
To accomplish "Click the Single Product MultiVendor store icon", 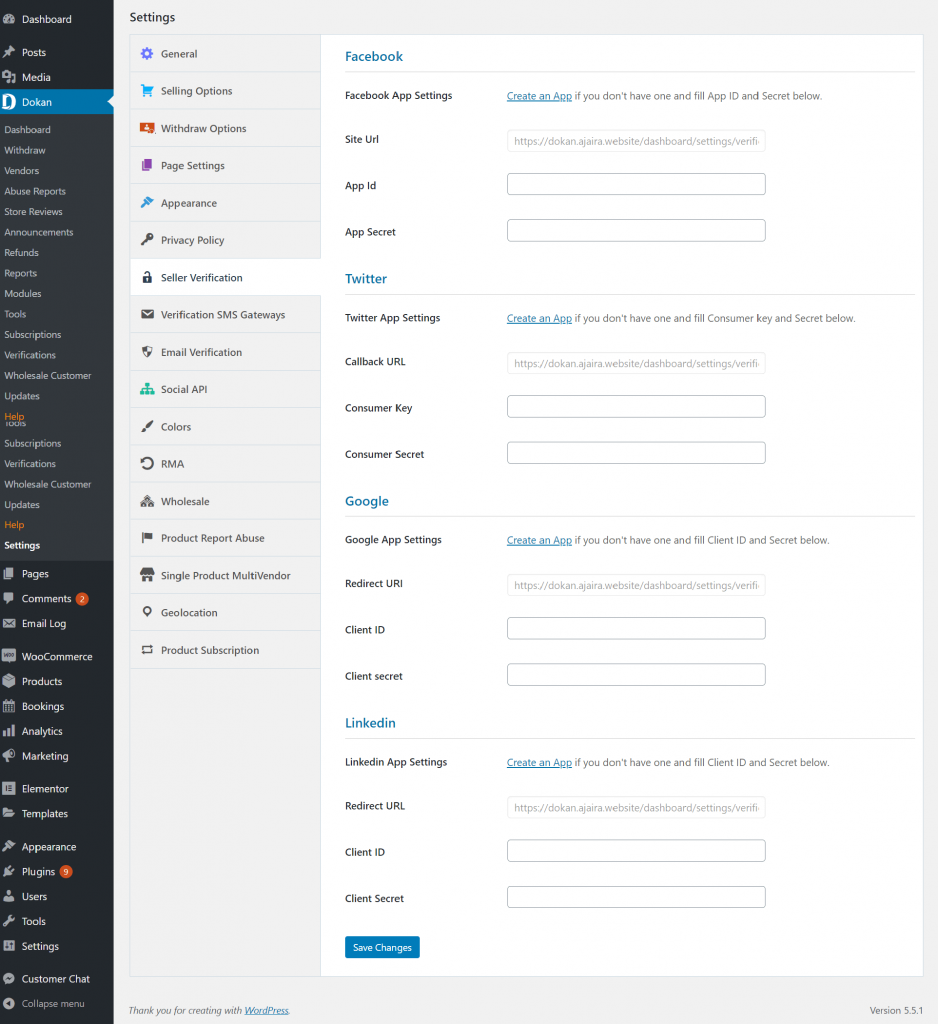I will point(147,575).
